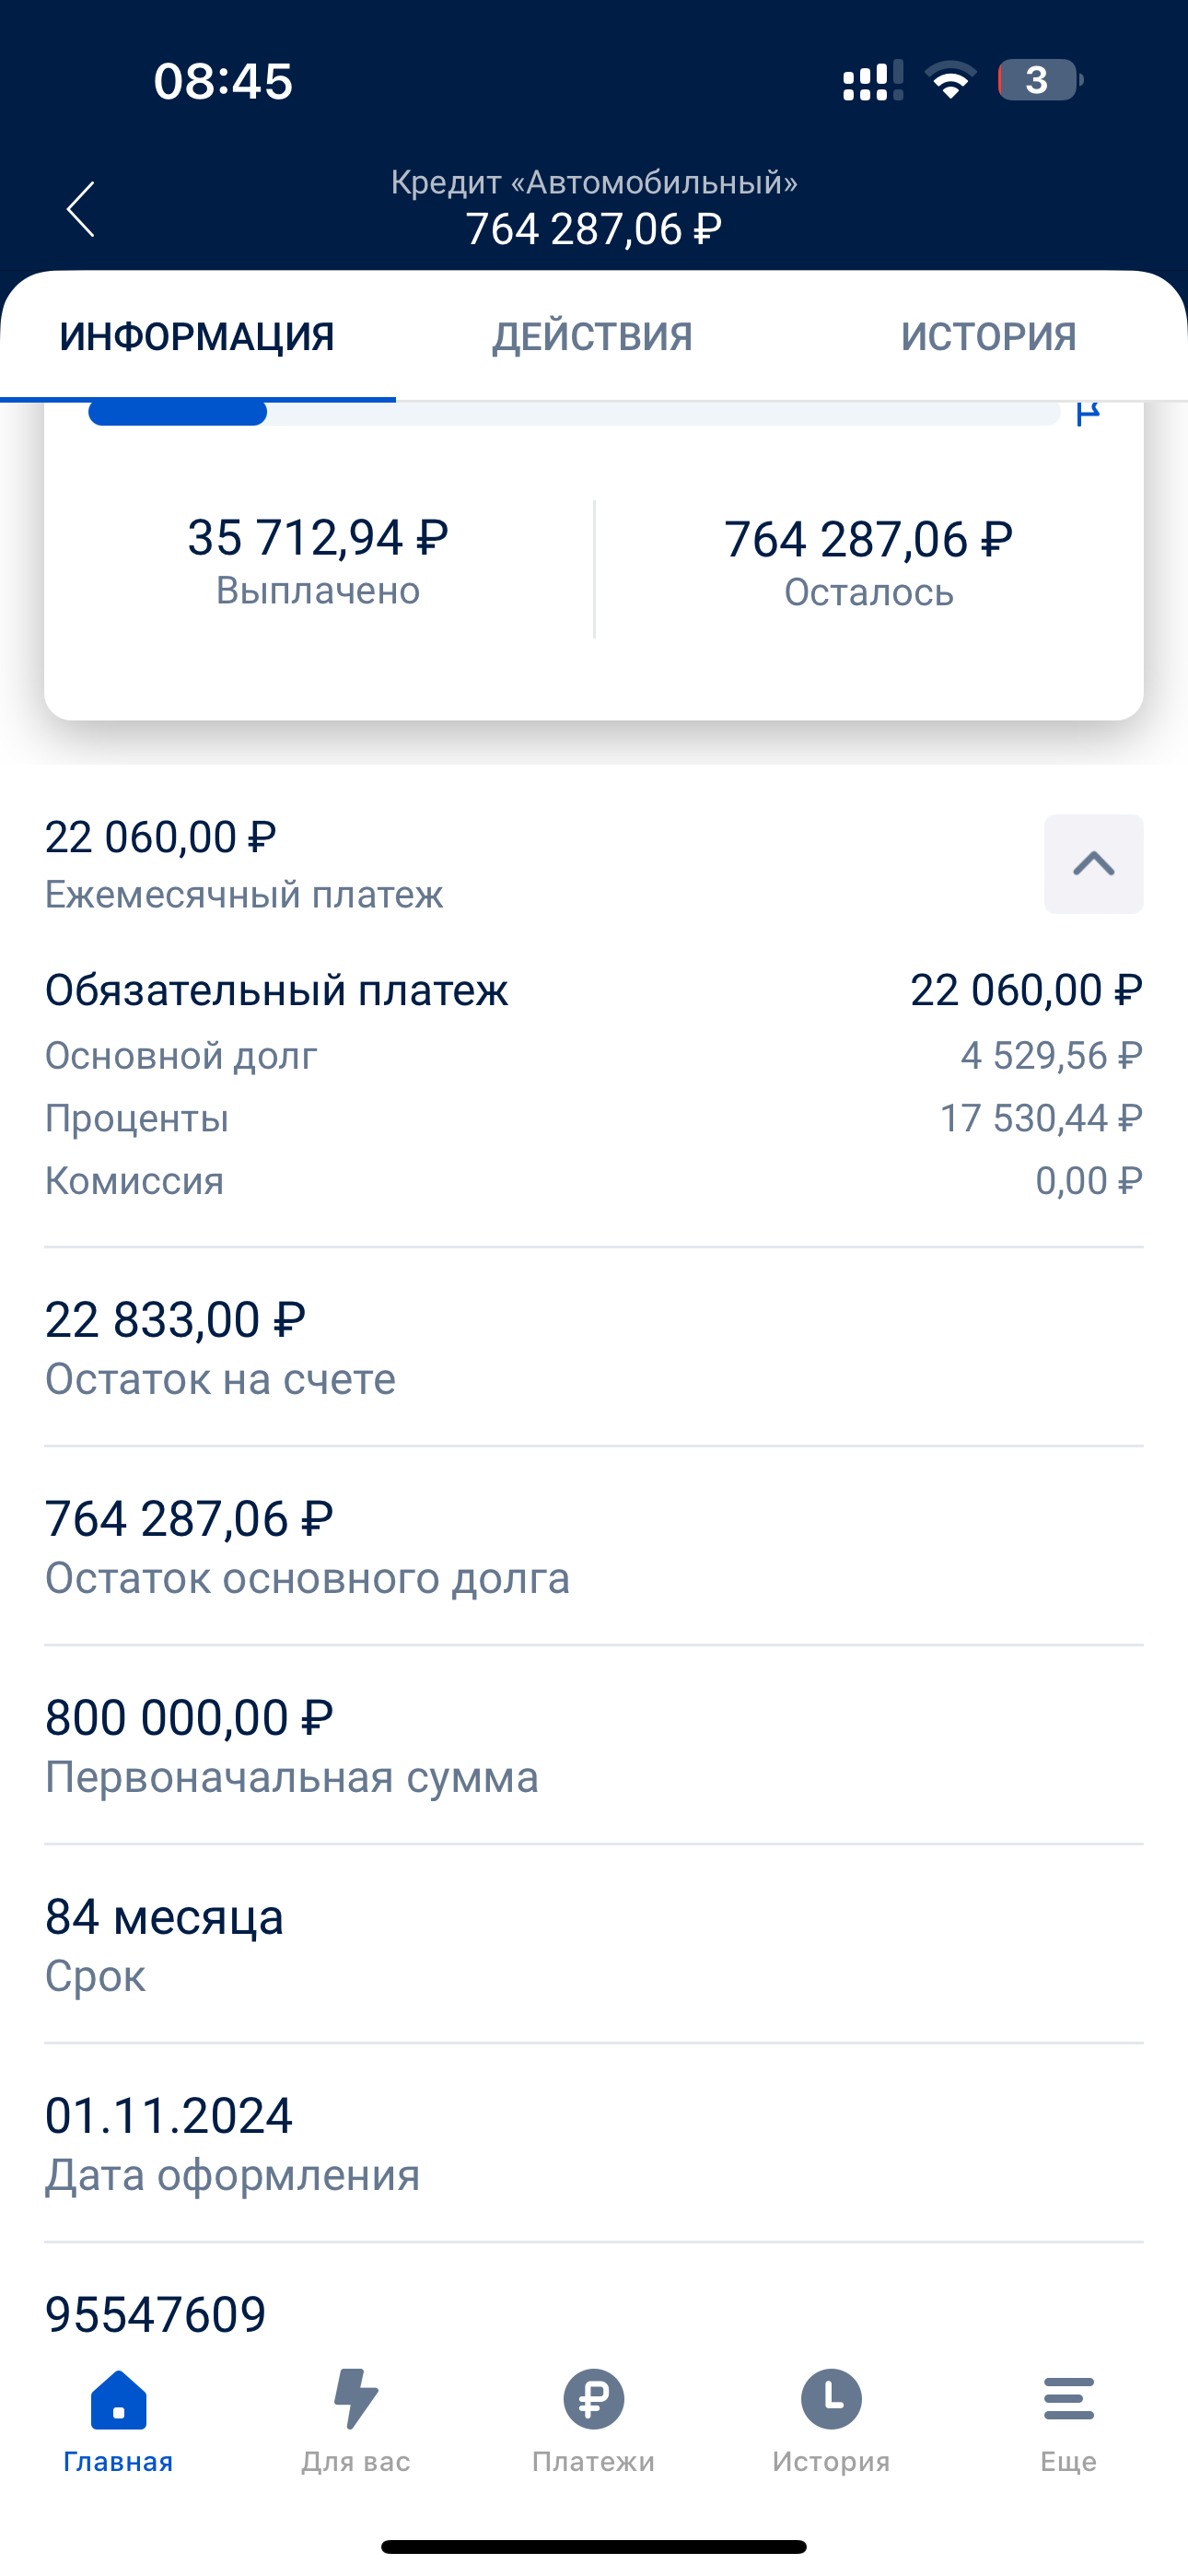Image resolution: width=1188 pixels, height=2576 pixels.
Task: Open the Еще hamburger menu icon
Action: point(1068,2400)
